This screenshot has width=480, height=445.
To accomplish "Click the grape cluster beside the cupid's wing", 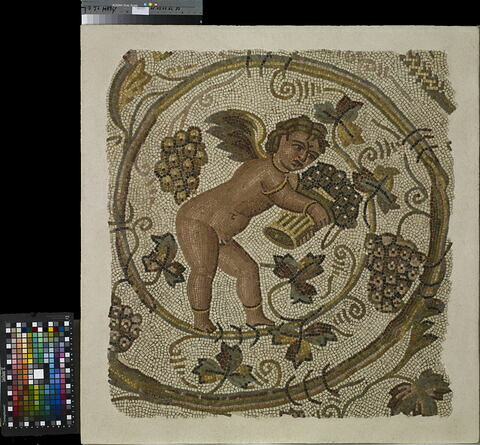I will point(180,164).
